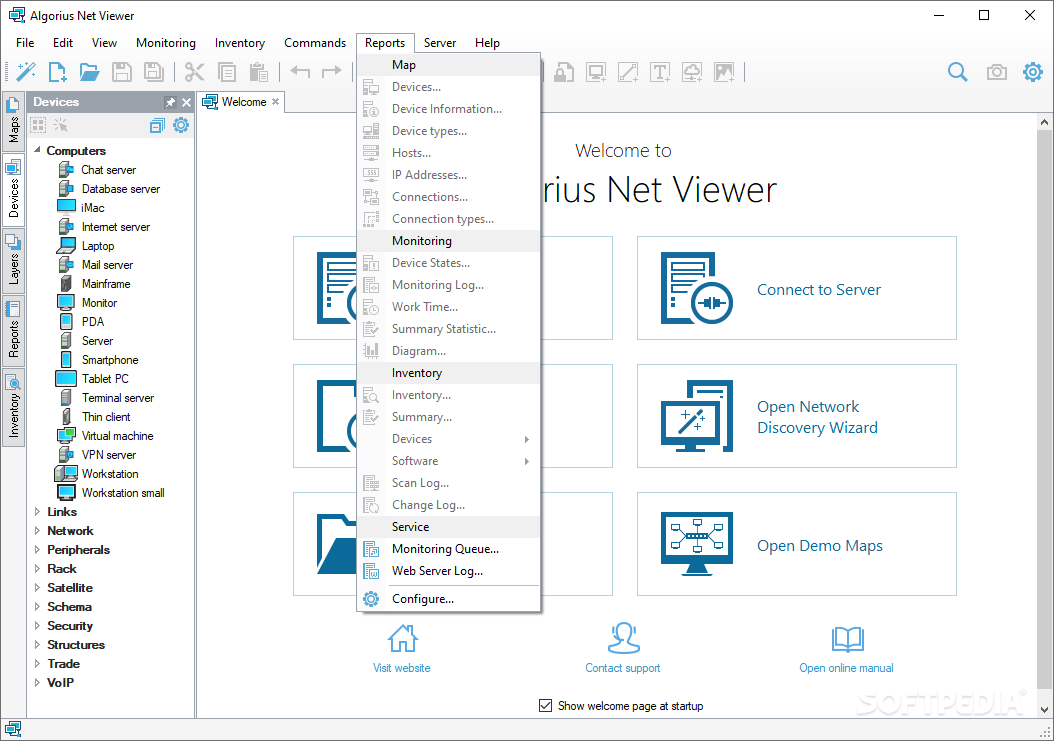Viewport: 1054px width, 741px height.
Task: Choose Monitoring Queue from Reports menu
Action: [x=448, y=549]
